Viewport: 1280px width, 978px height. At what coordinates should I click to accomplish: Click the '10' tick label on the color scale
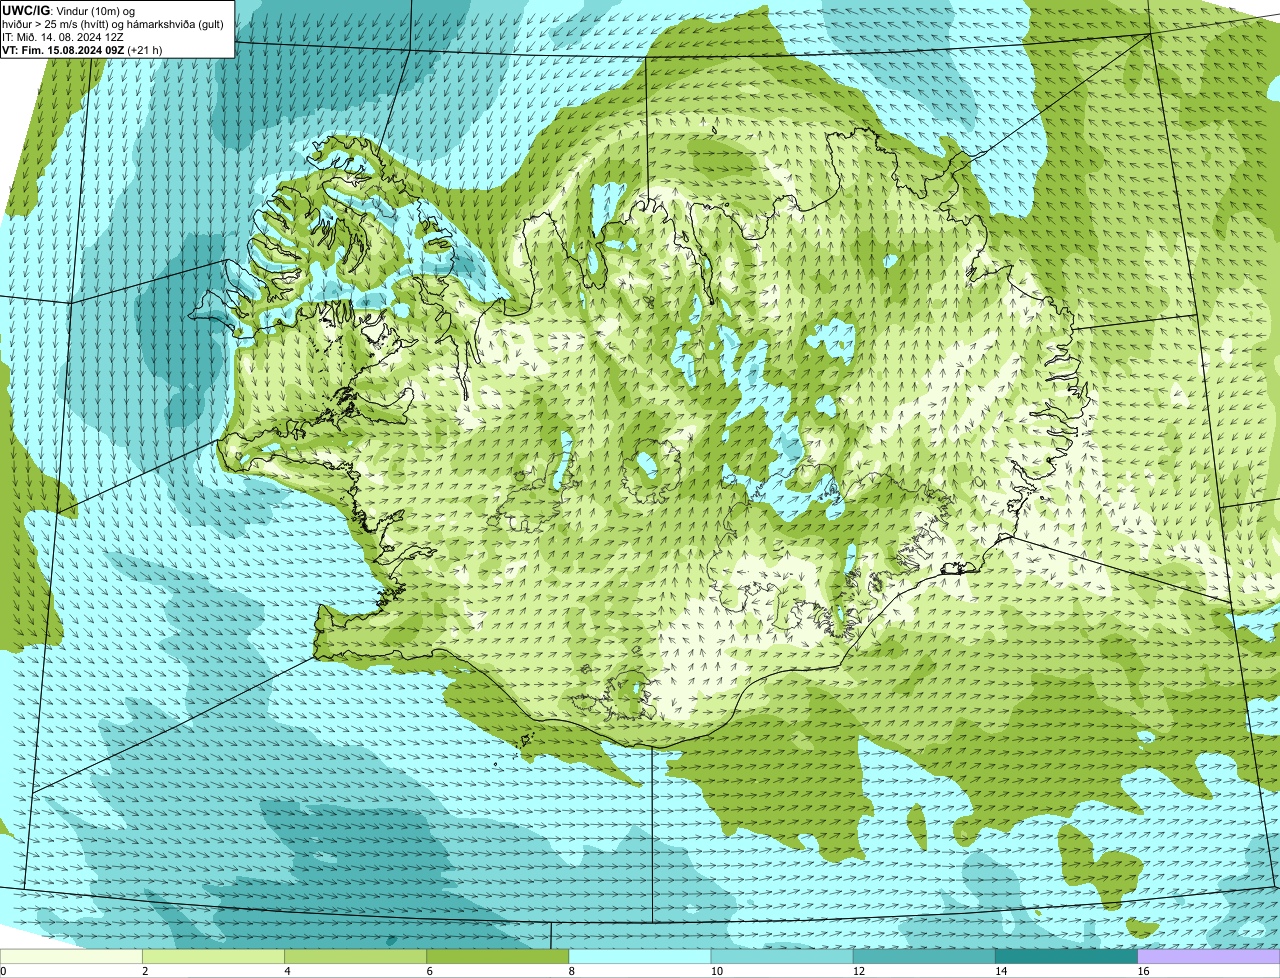tap(716, 971)
